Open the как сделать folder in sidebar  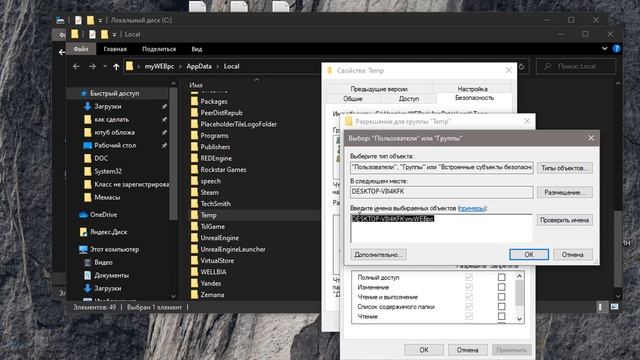(x=111, y=120)
